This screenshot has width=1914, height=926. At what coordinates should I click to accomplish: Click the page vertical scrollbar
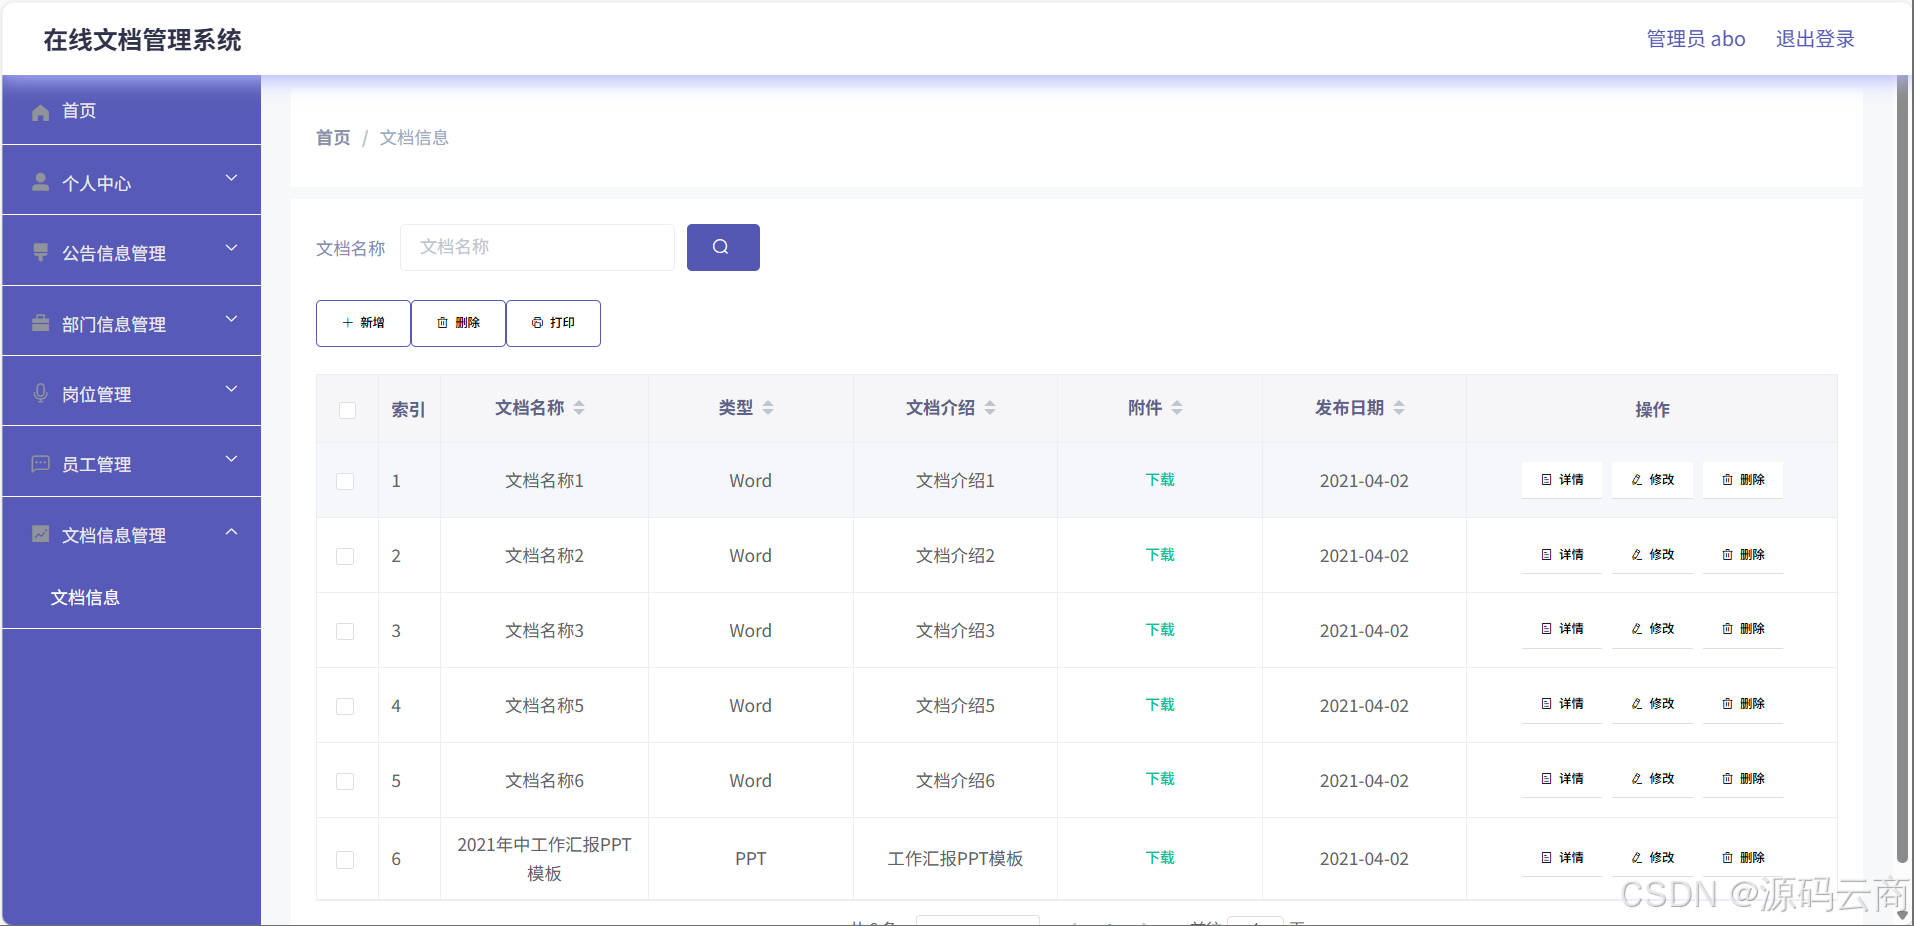click(x=1902, y=468)
